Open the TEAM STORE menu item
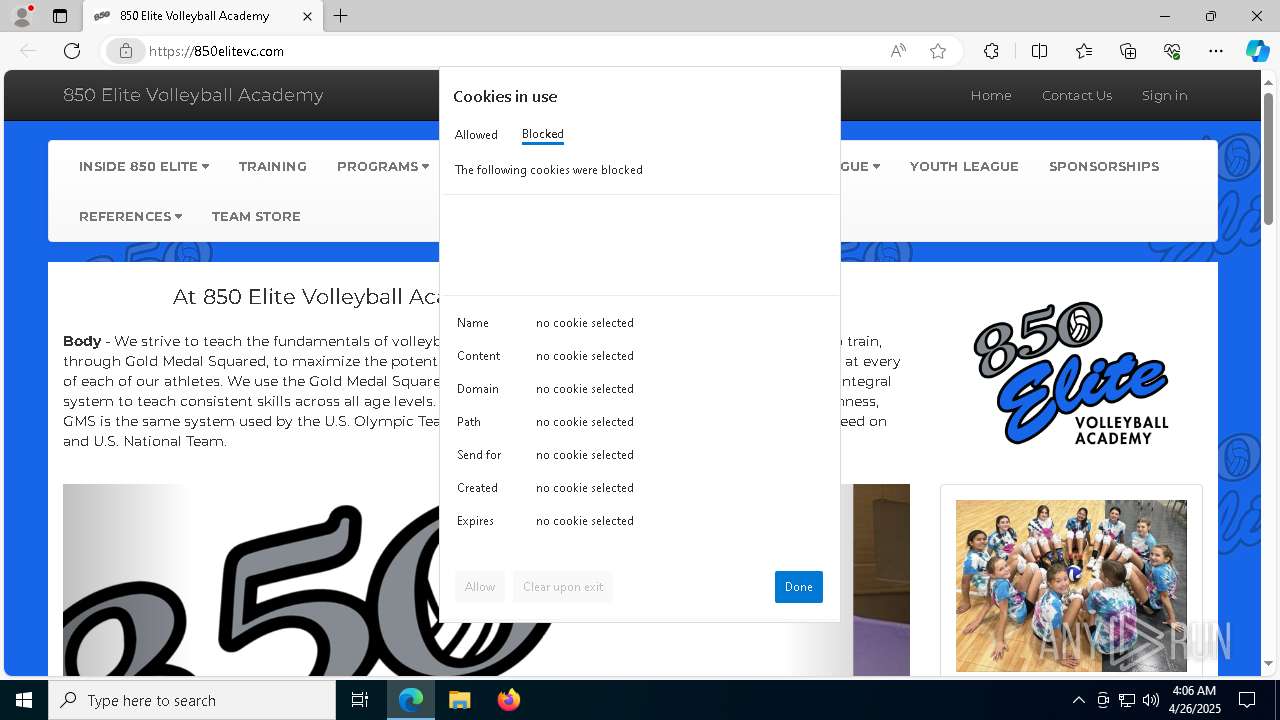The height and width of the screenshot is (720, 1280). click(256, 216)
